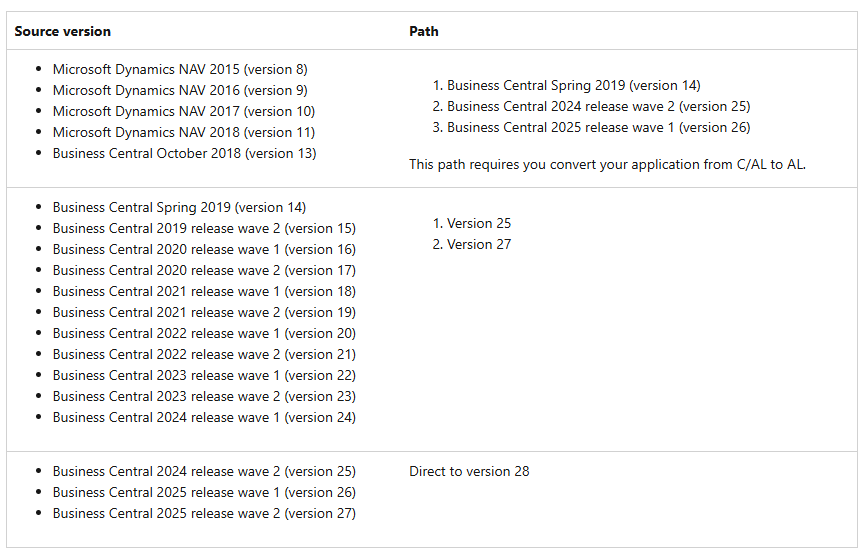Screen dimensions: 867x559
Task: Select Business Central 2022 release wave 2 (version 21)
Action: (204, 354)
